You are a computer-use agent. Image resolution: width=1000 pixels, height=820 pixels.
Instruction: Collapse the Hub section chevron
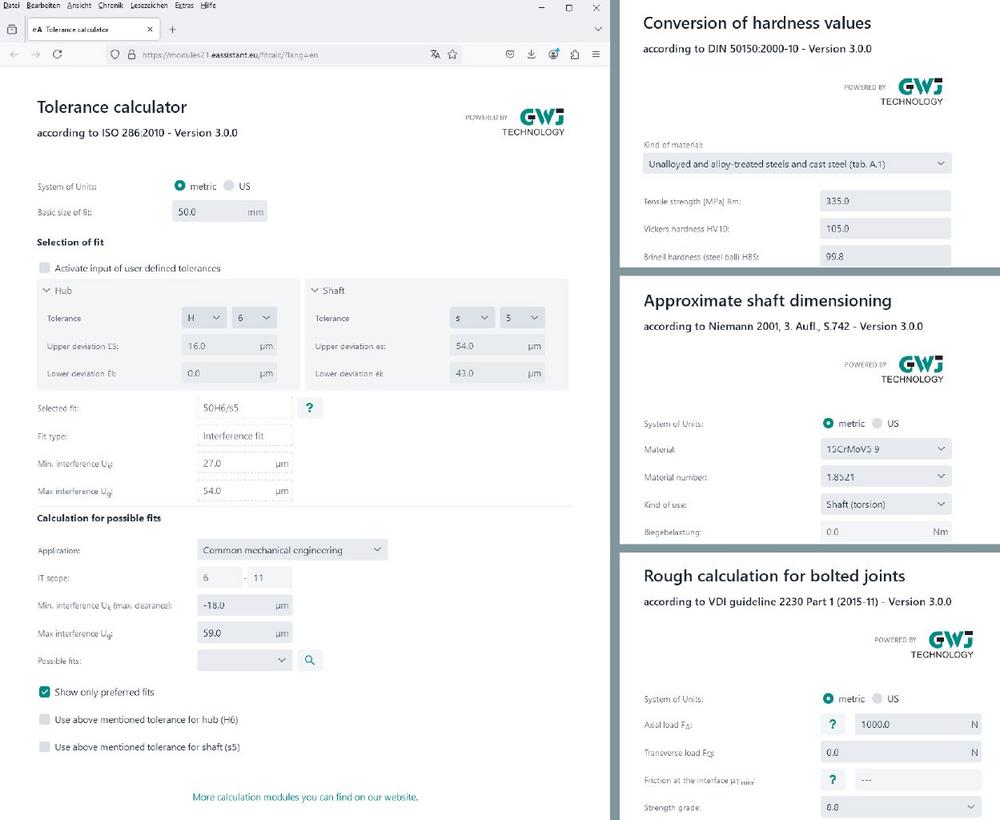coord(46,290)
